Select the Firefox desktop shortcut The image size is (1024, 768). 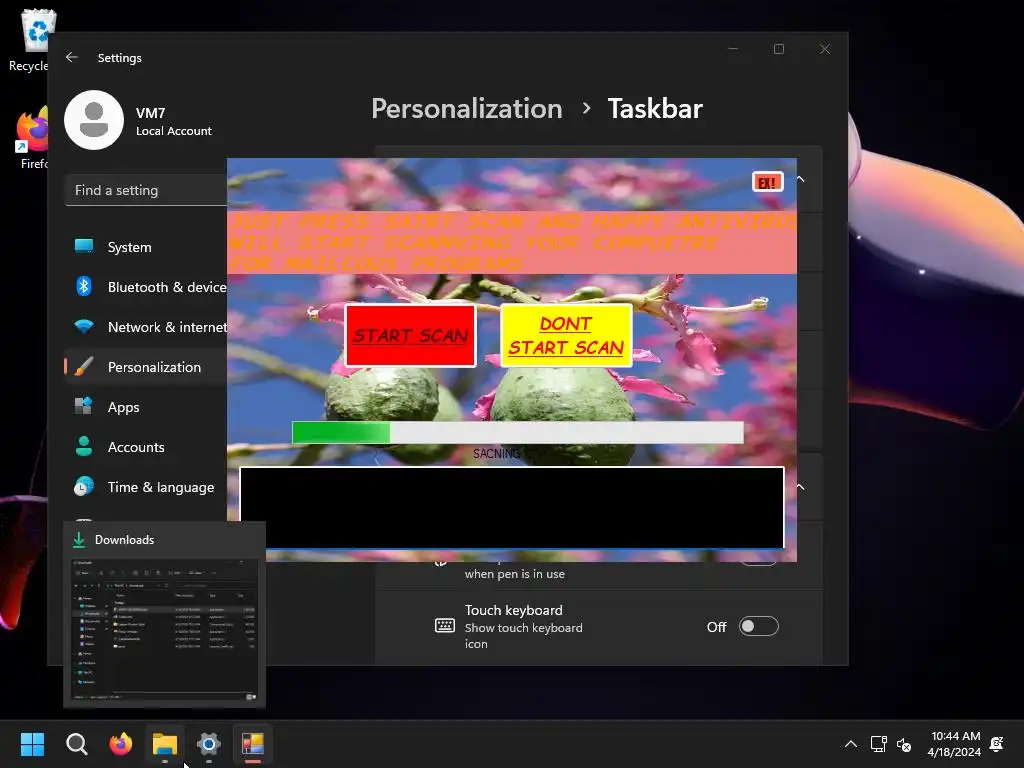[31, 139]
